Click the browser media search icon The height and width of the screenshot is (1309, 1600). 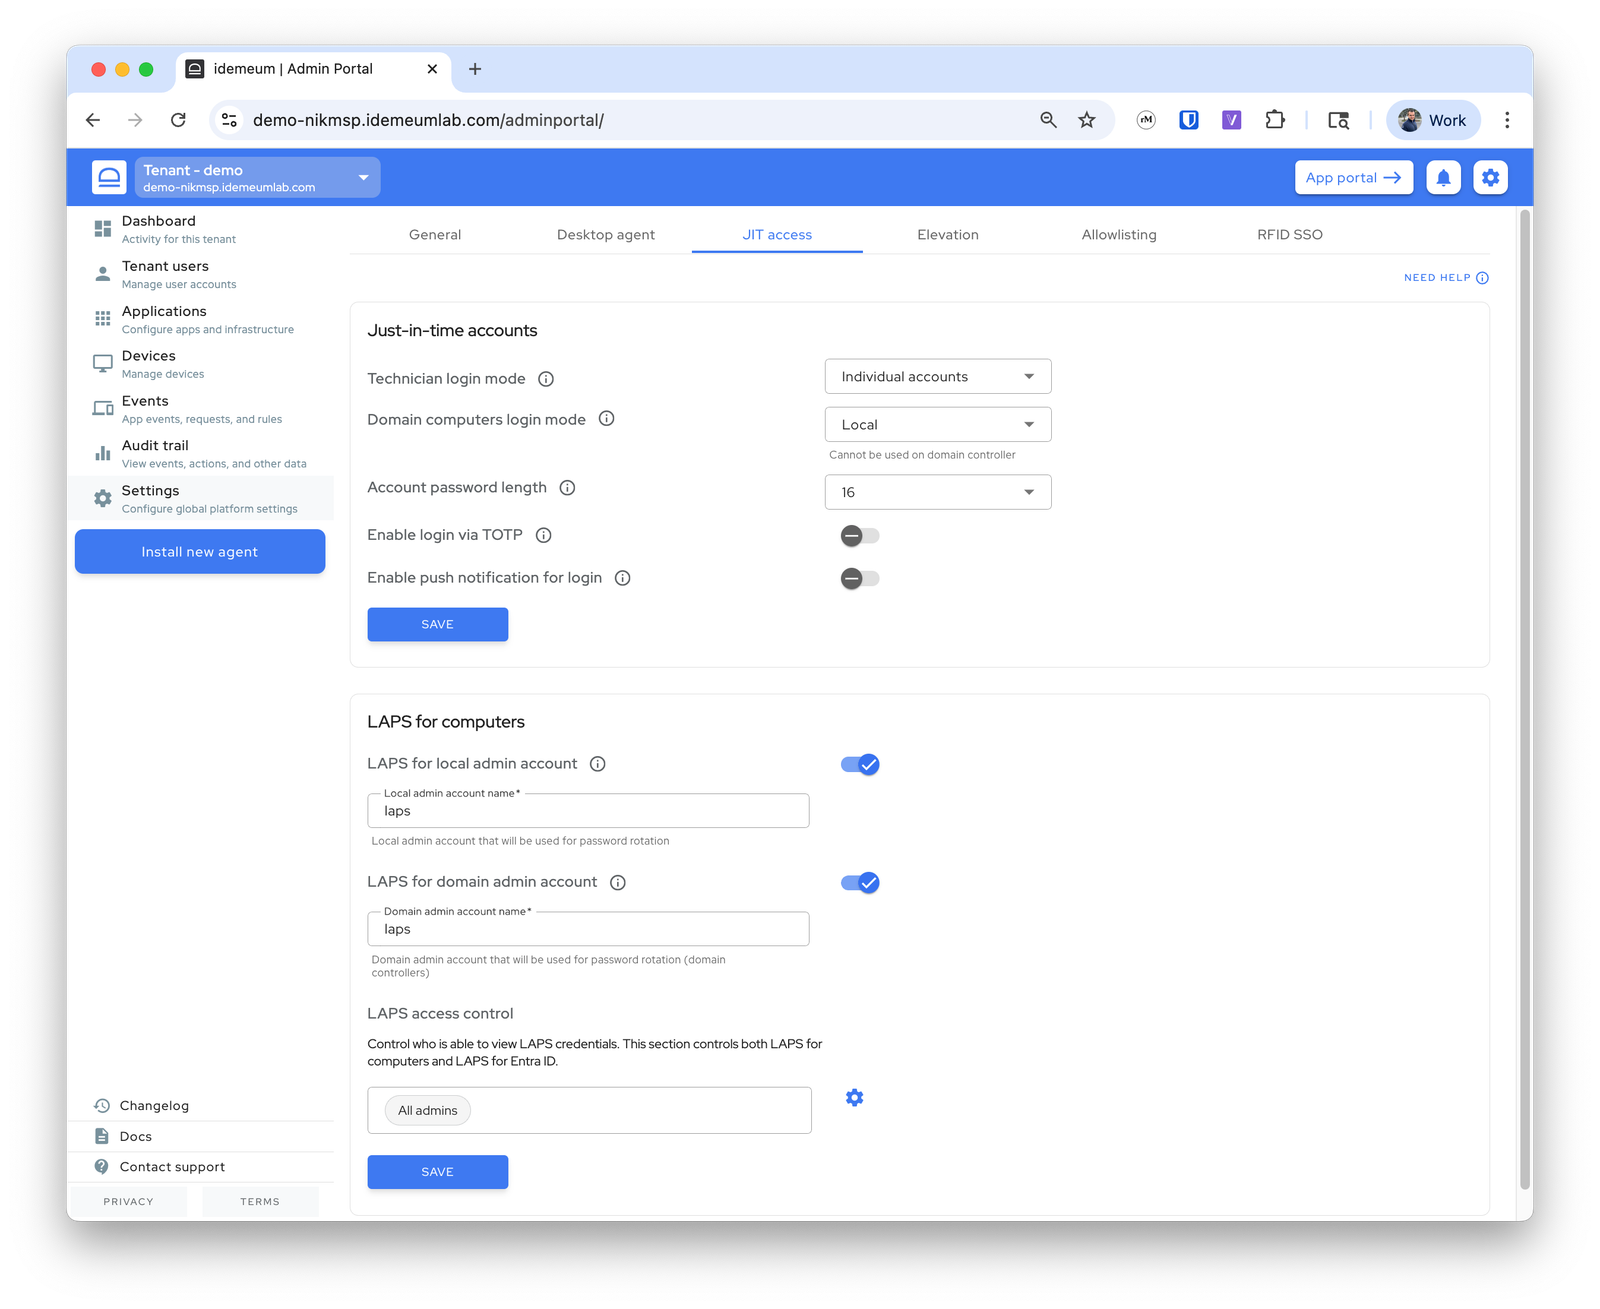pyautogui.click(x=1338, y=120)
